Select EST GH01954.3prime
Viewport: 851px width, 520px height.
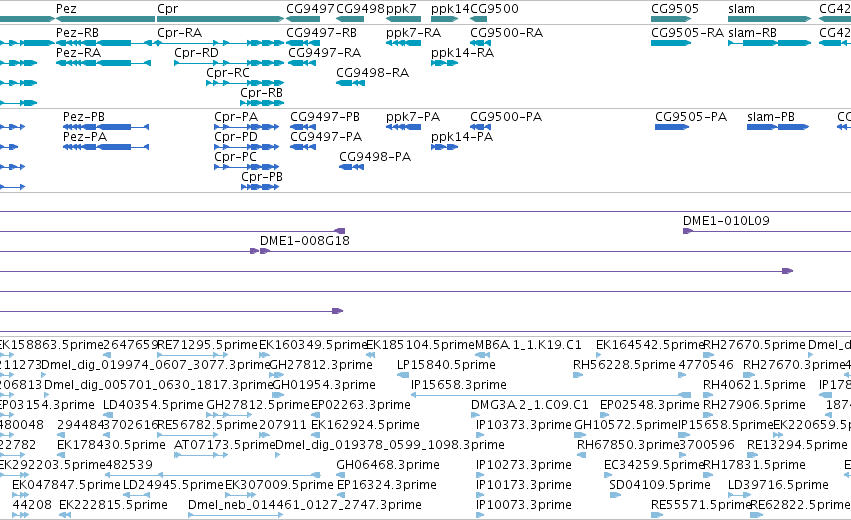tap(278, 395)
